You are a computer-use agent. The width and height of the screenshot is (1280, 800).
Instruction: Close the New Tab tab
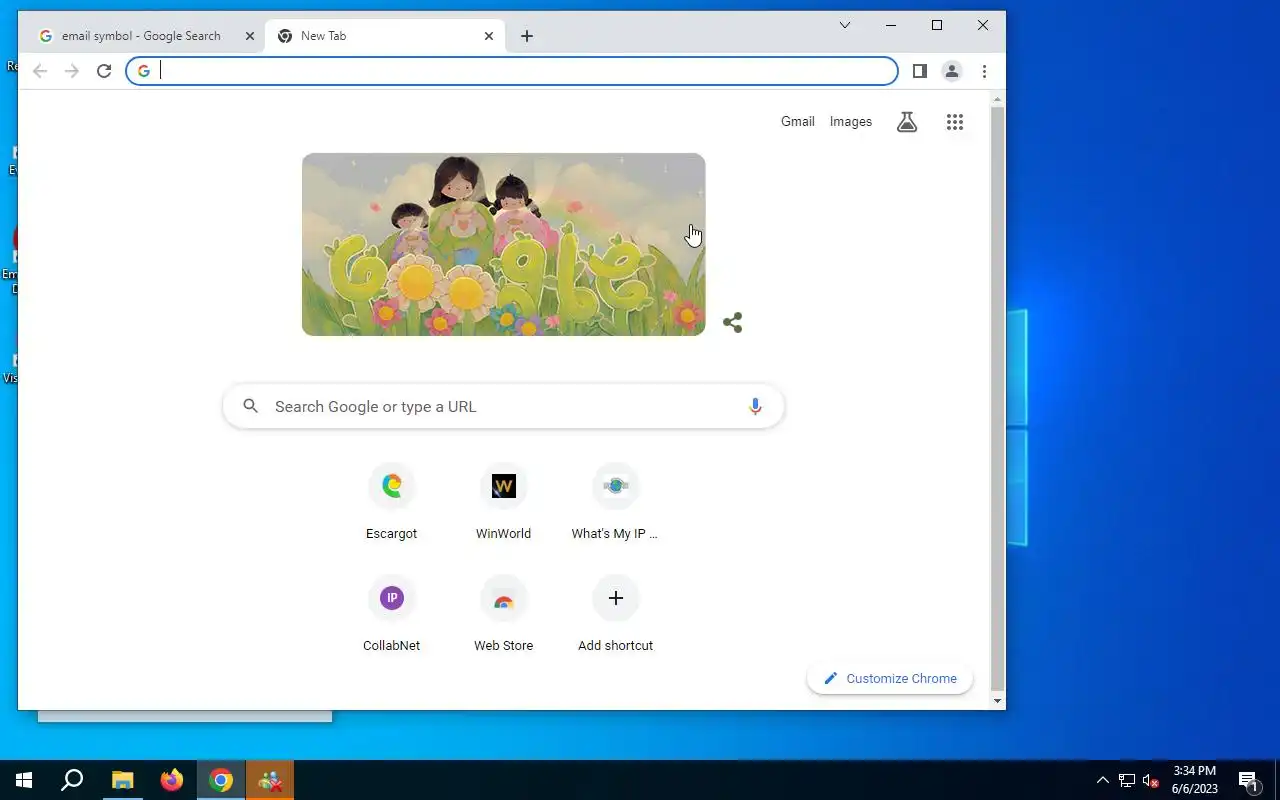click(489, 36)
